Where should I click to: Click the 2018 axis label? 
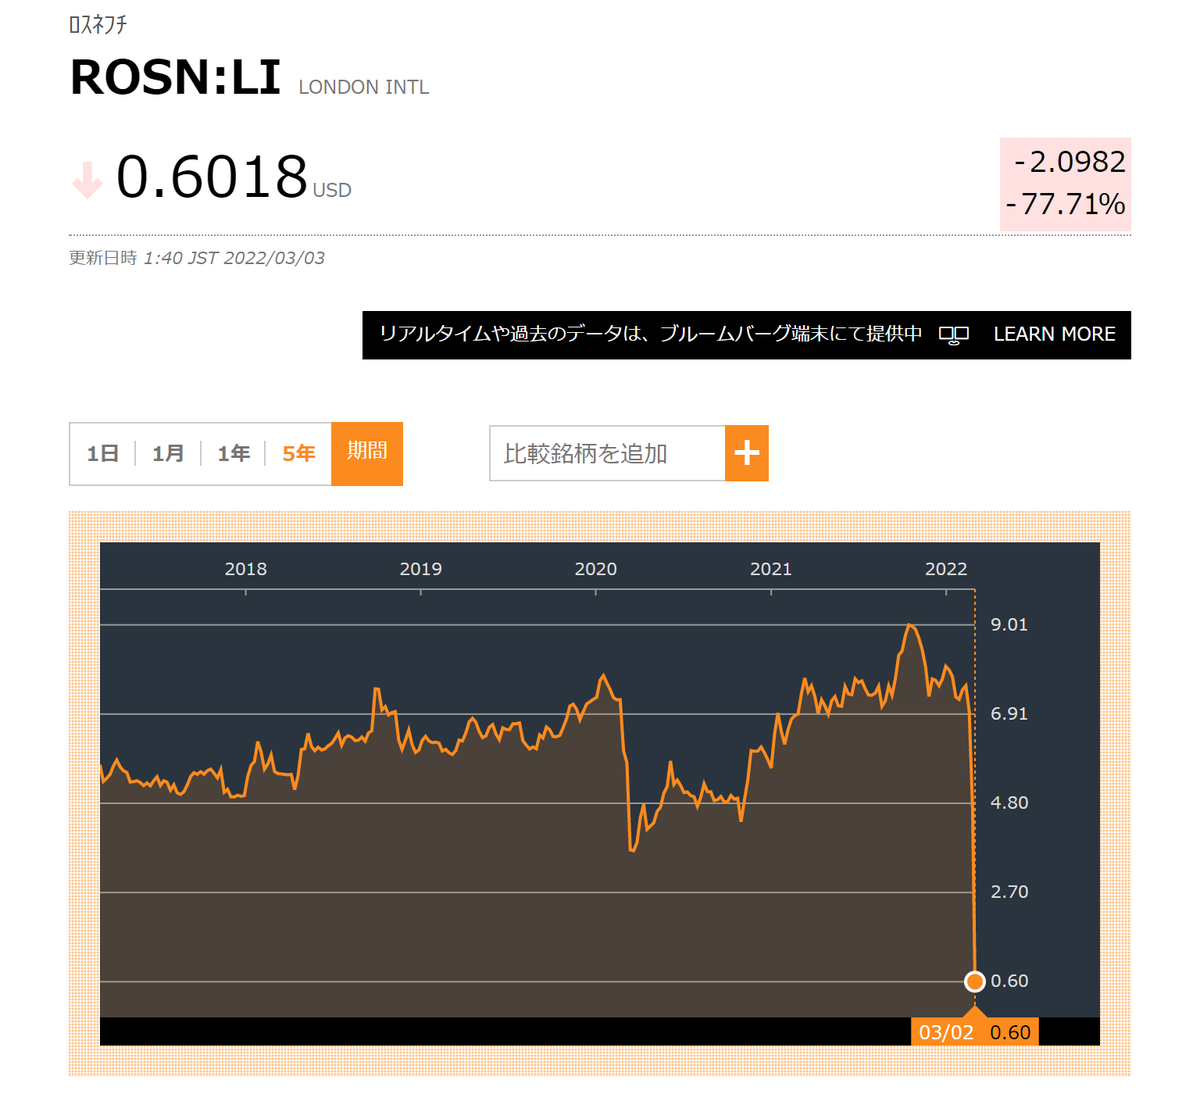246,569
